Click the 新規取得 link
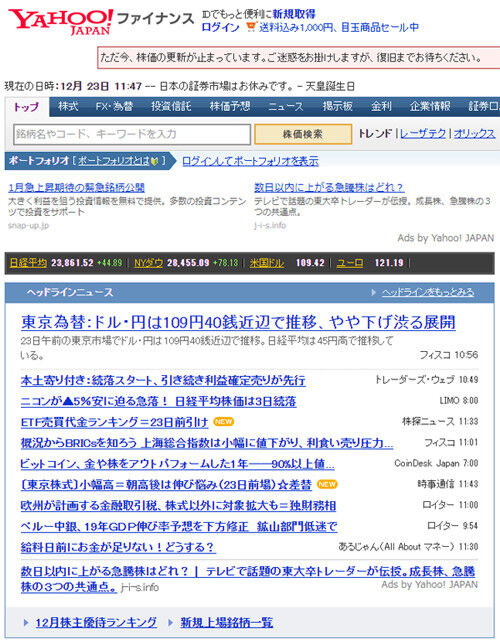Viewport: 500px width, 642px height. click(x=294, y=14)
